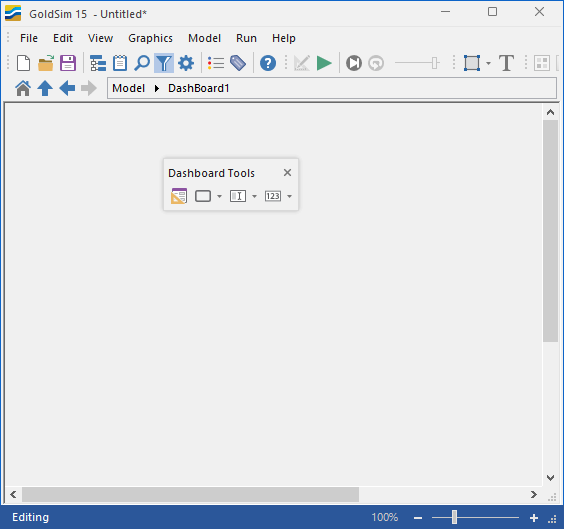Image resolution: width=564 pixels, height=529 pixels.
Task: Minimize the GoldSim window
Action: pos(445,12)
